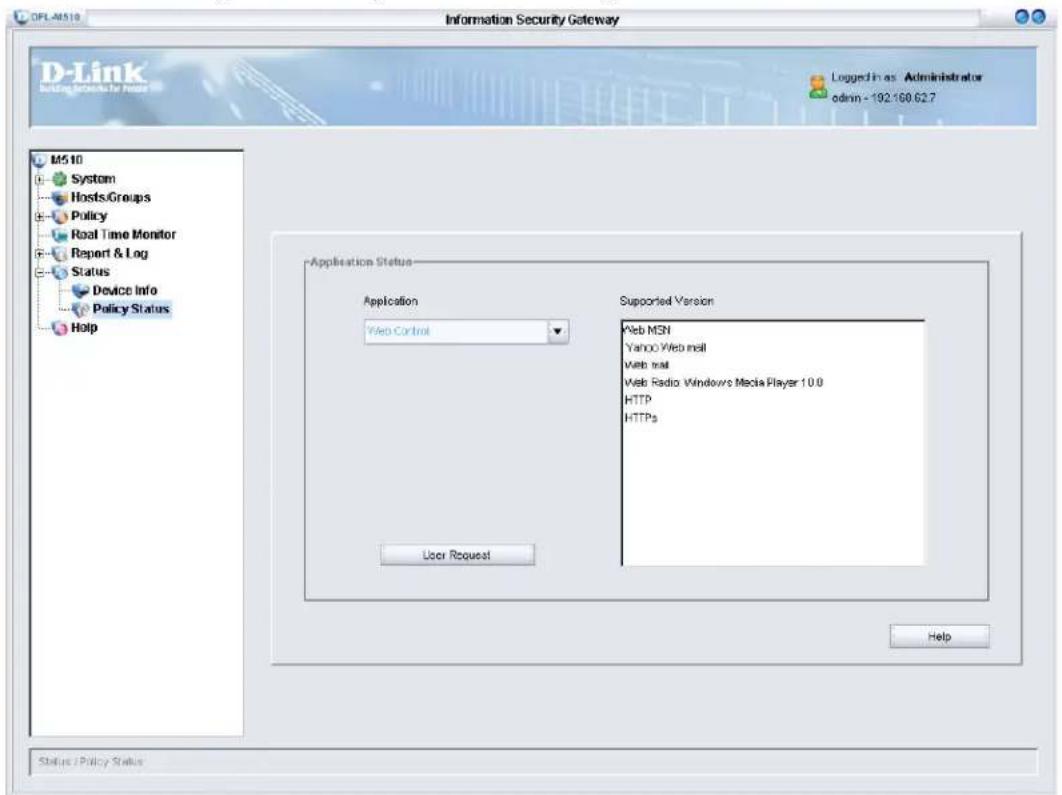1062x795 pixels.
Task: Expand the System tree node
Action: coord(39,179)
